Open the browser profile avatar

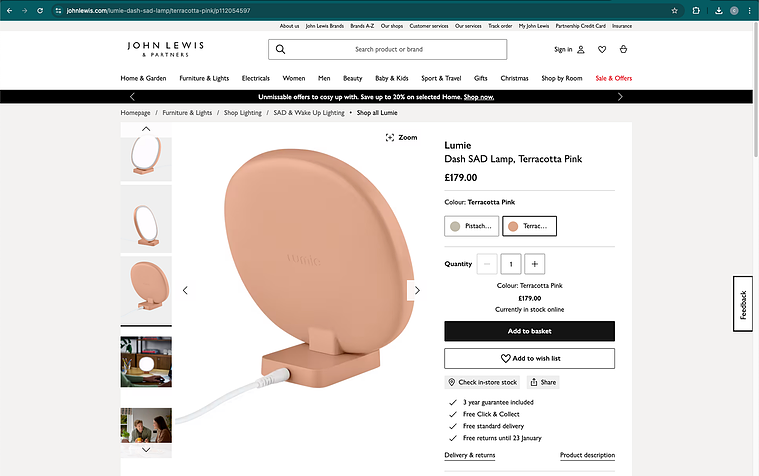coord(734,10)
